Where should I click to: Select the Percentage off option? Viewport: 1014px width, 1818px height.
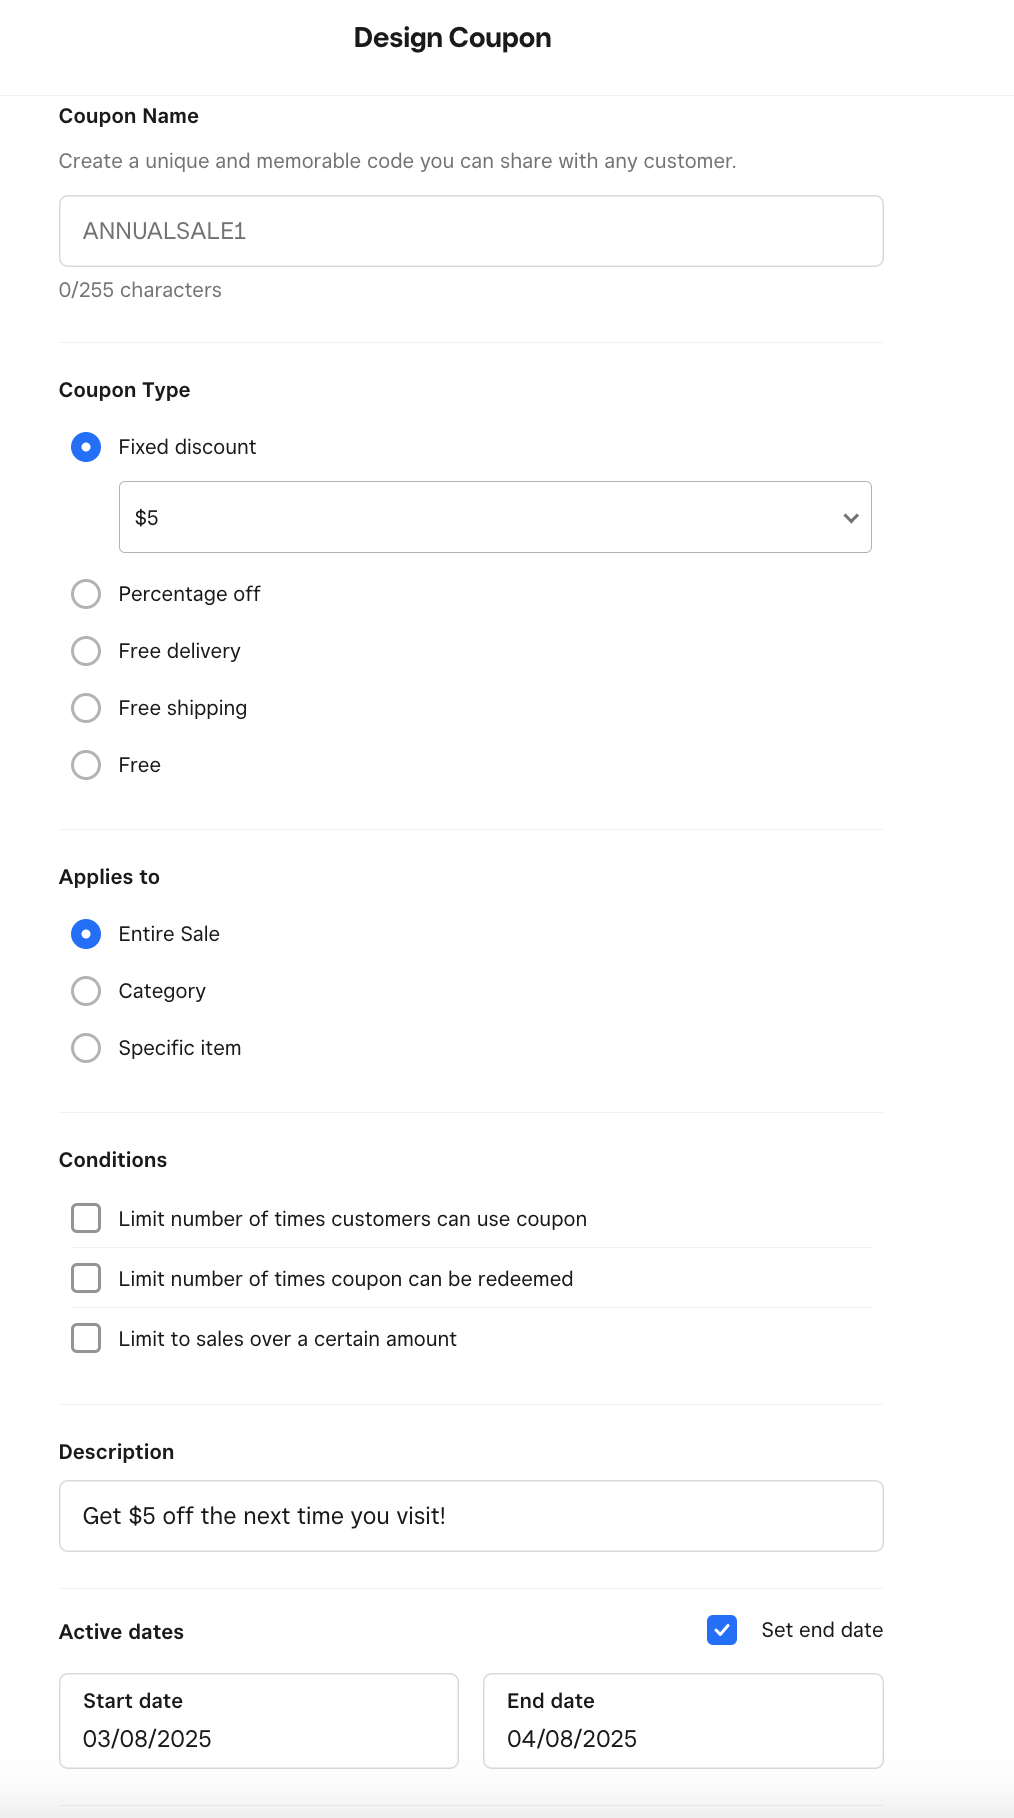point(86,594)
